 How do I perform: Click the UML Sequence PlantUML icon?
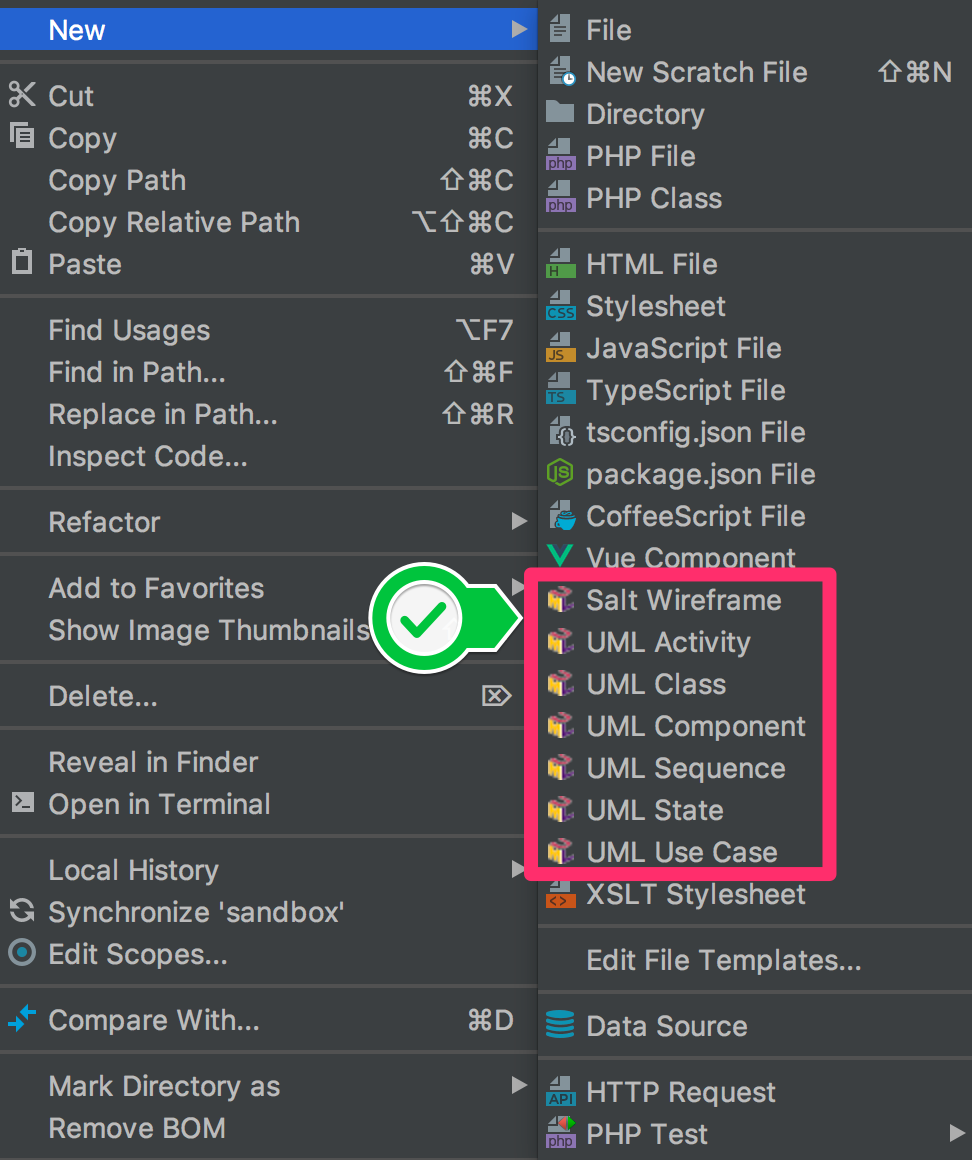[x=561, y=768]
